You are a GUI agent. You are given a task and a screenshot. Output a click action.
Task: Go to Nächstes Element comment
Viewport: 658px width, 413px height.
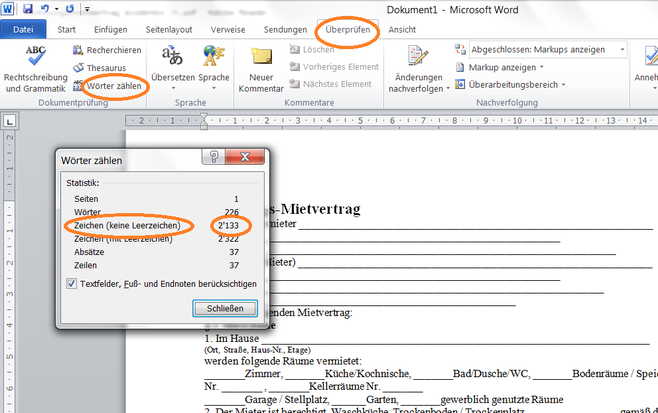coord(331,84)
